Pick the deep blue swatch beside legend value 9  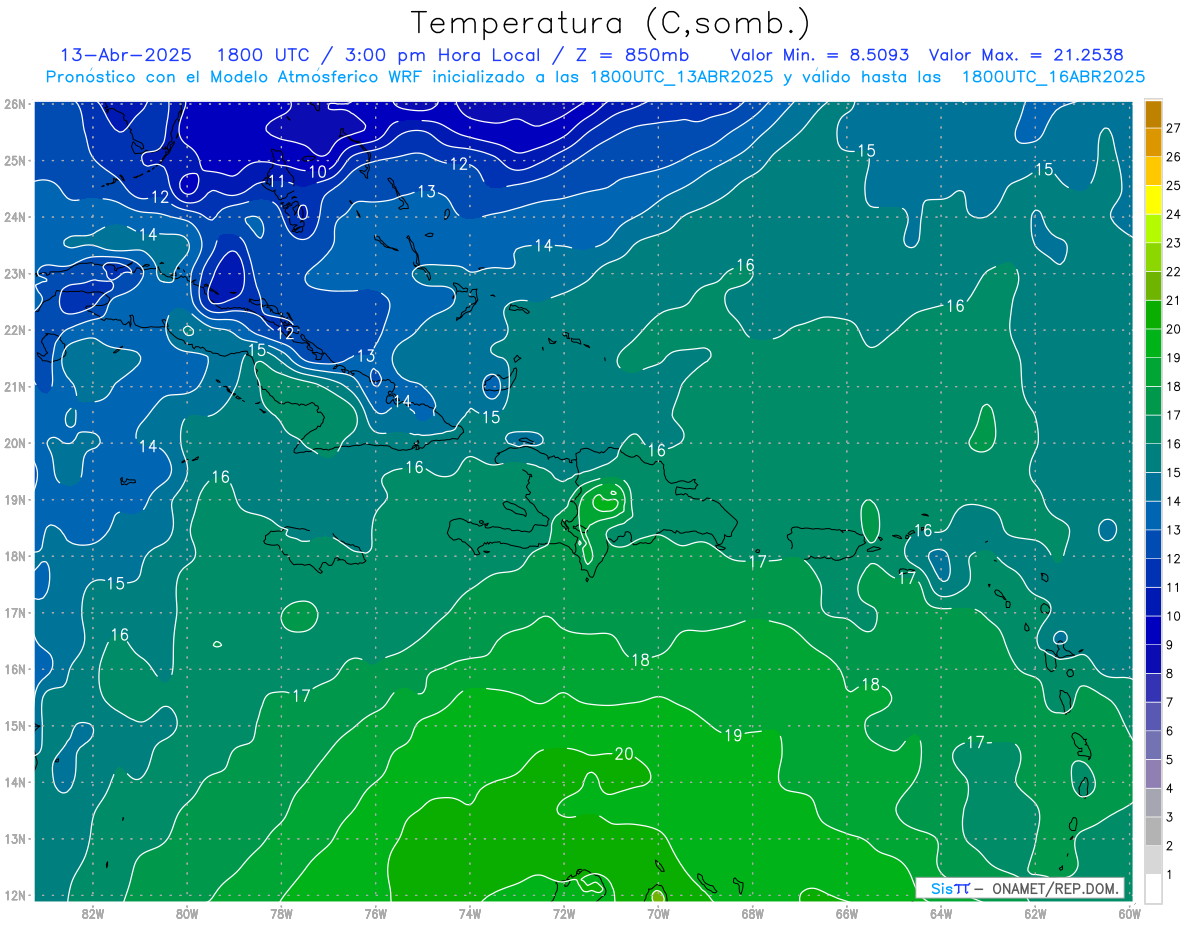[1153, 630]
